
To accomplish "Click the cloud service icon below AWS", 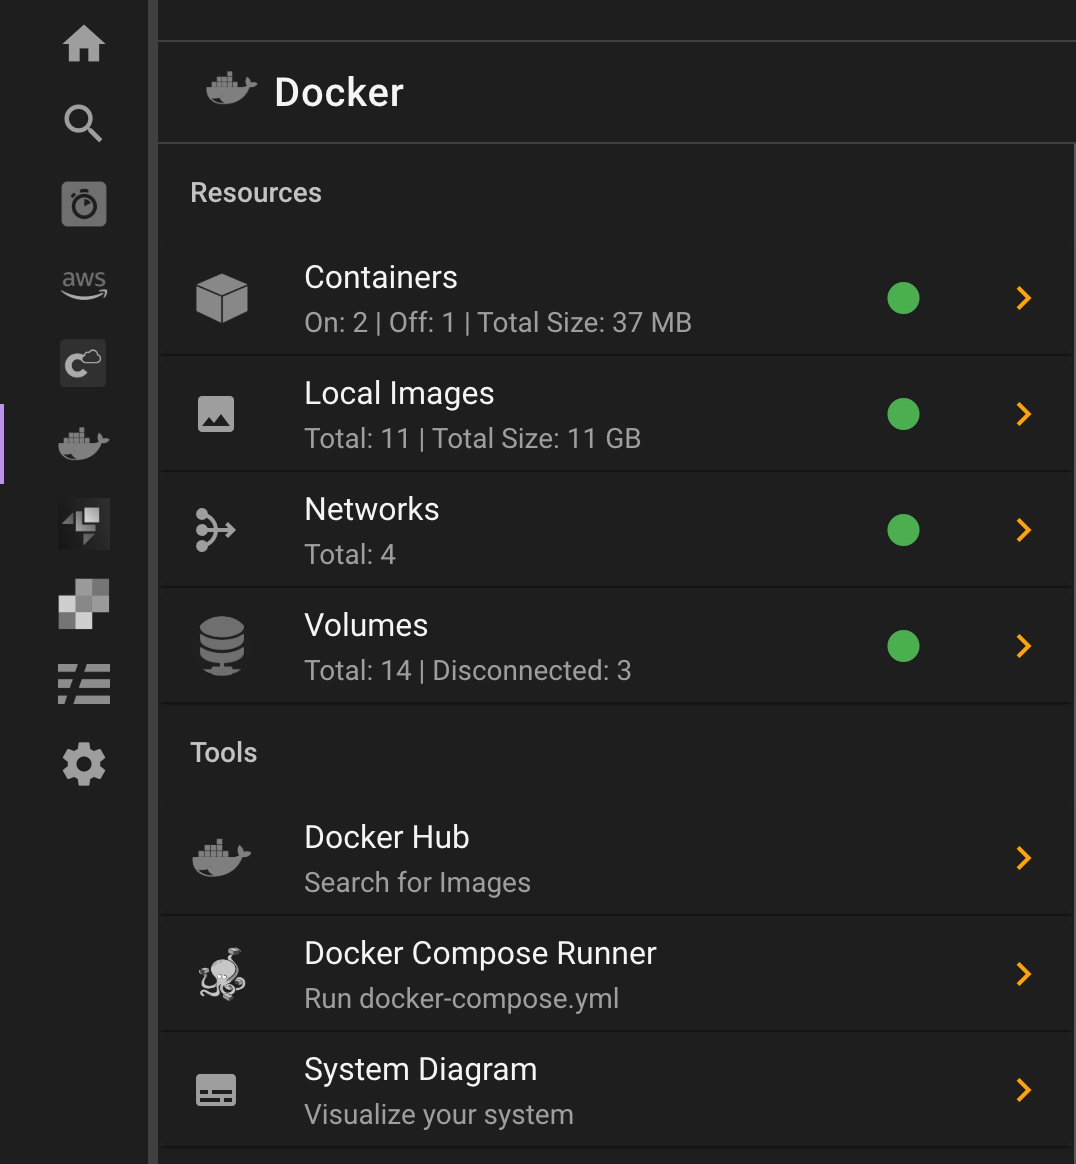I will [x=84, y=363].
